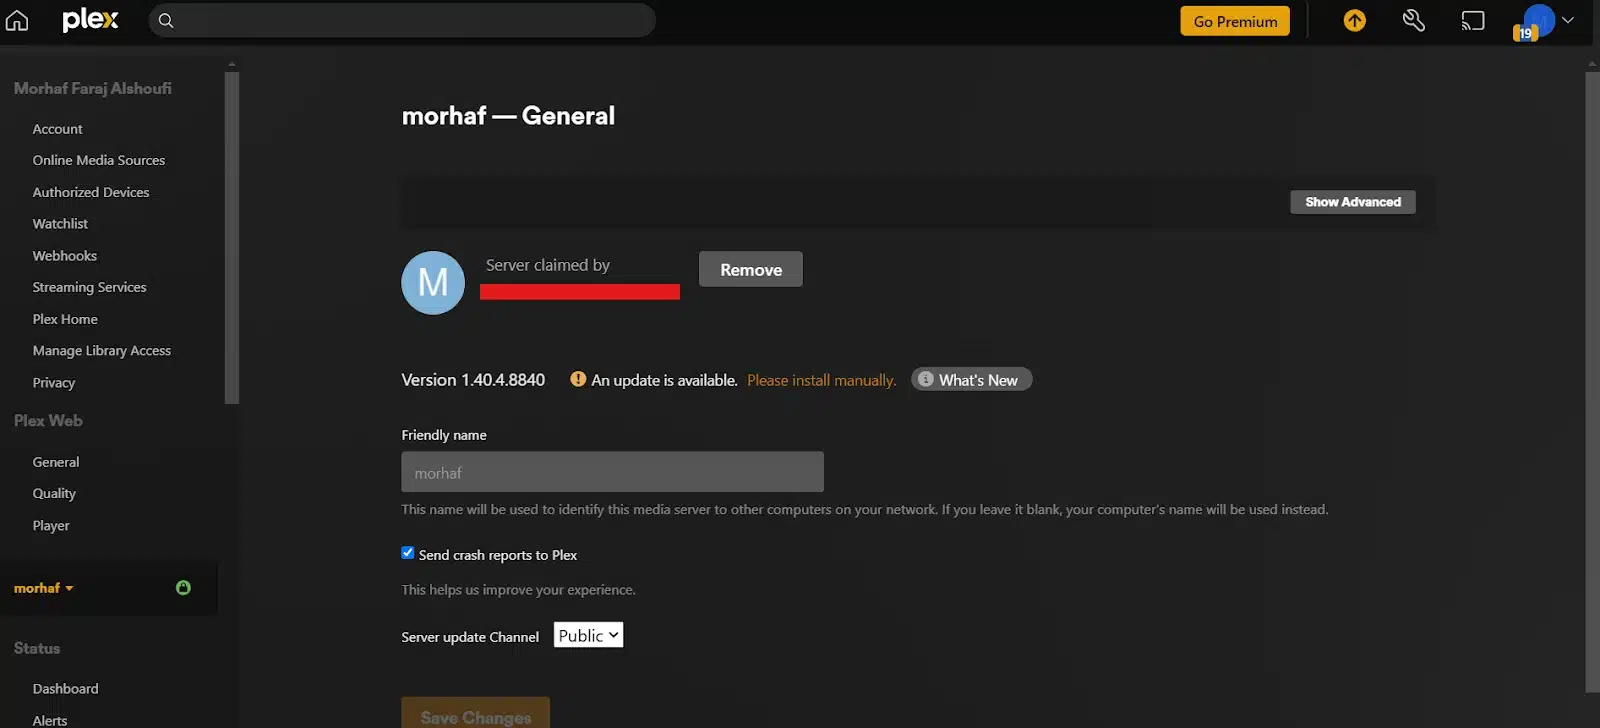
Task: Open Streaming Services settings
Action: 90,287
